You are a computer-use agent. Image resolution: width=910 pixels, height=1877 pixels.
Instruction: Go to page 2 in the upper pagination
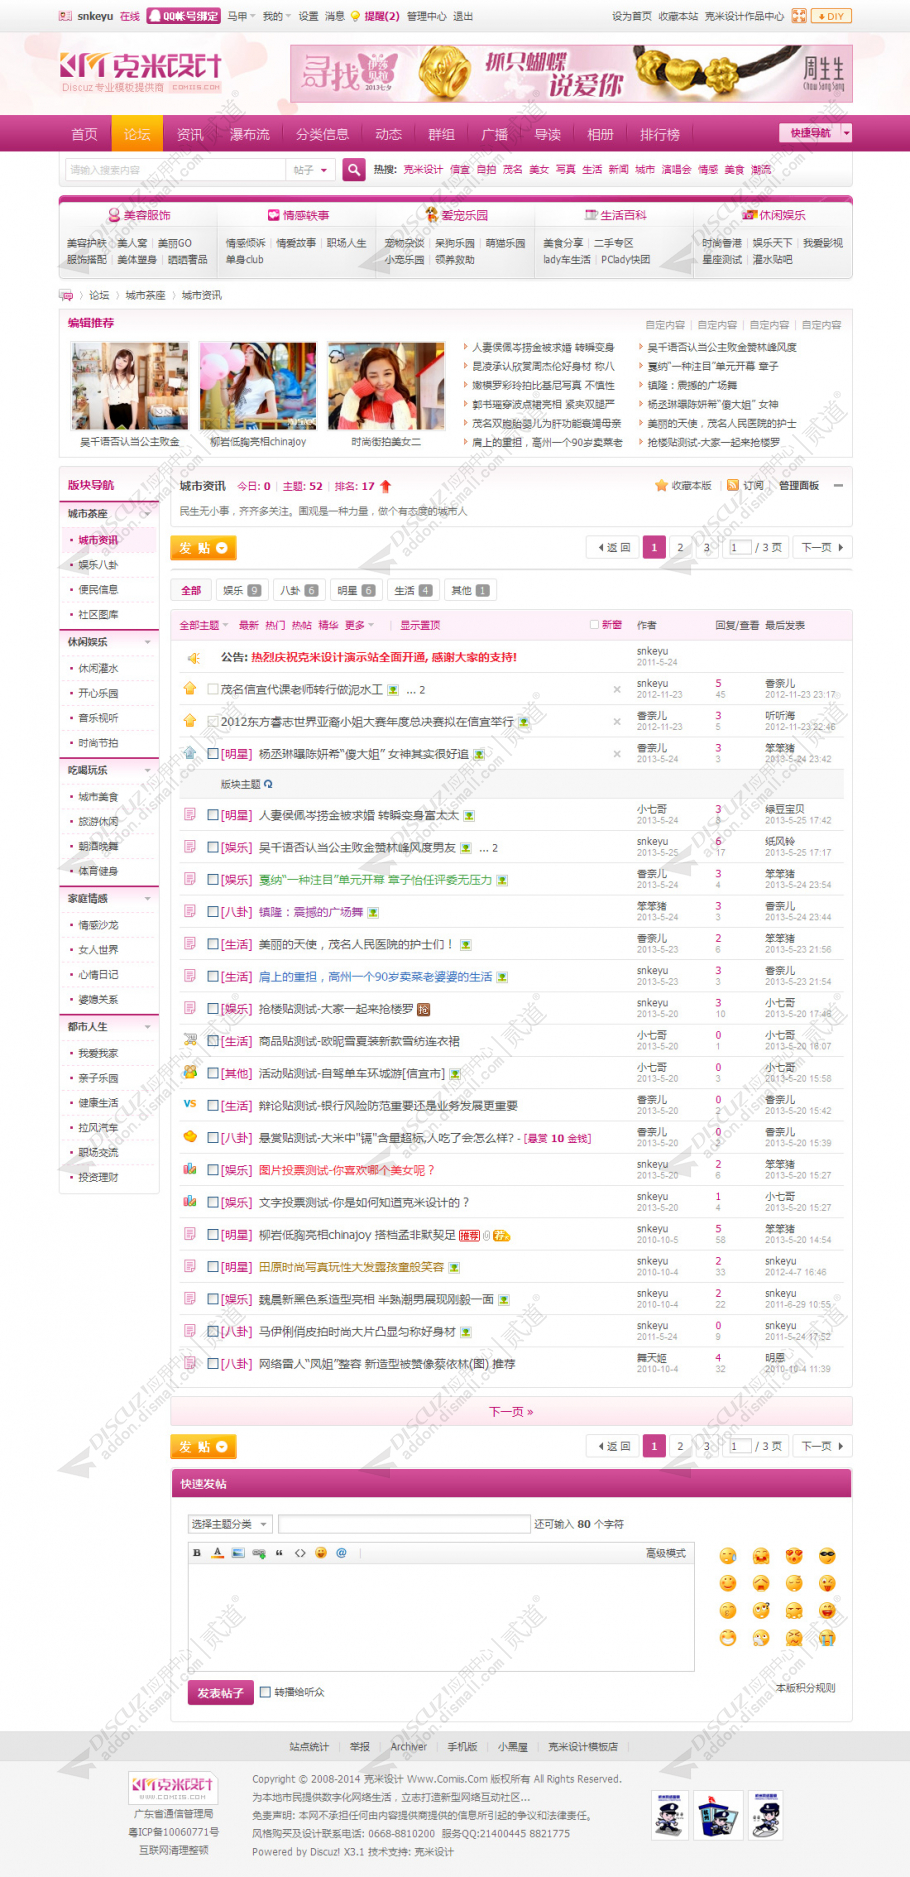pyautogui.click(x=680, y=548)
